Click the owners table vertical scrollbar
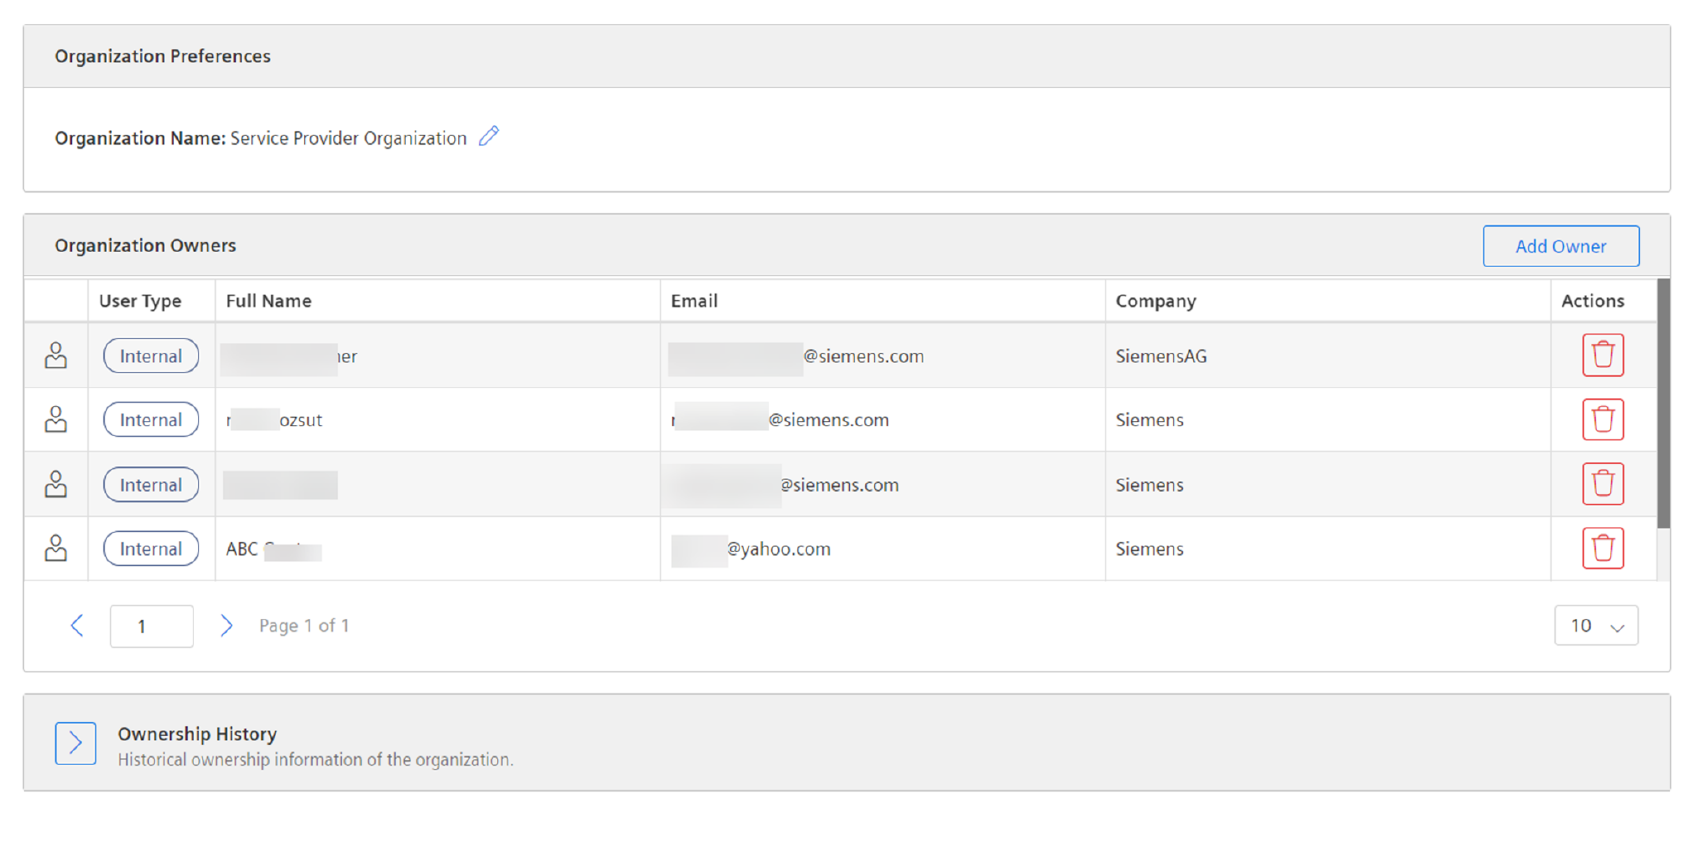 click(x=1663, y=403)
